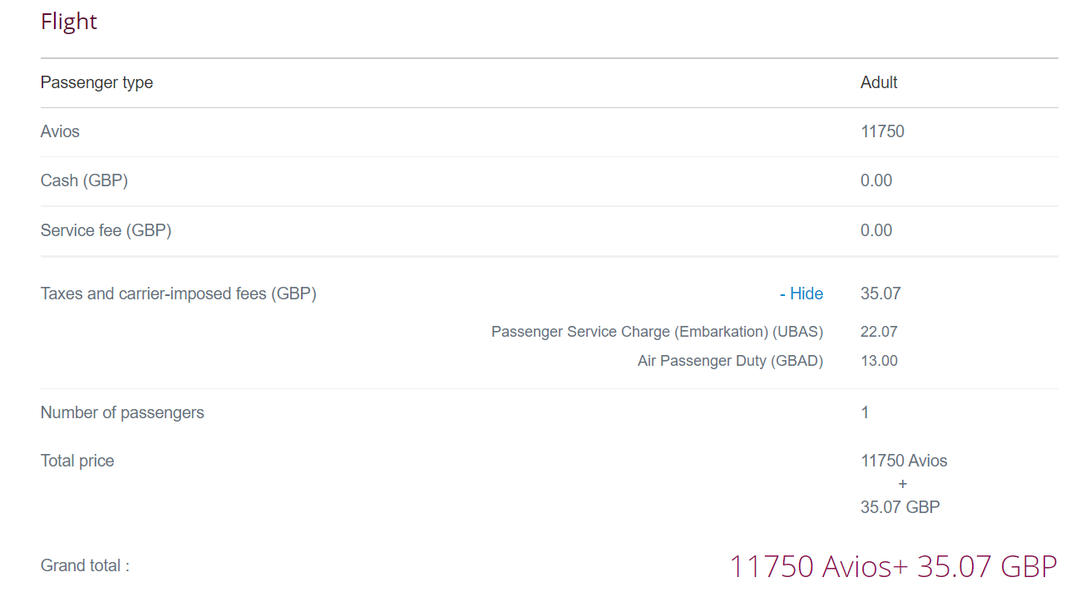Select the 13.00 duty amount
1080x597 pixels.
(879, 360)
